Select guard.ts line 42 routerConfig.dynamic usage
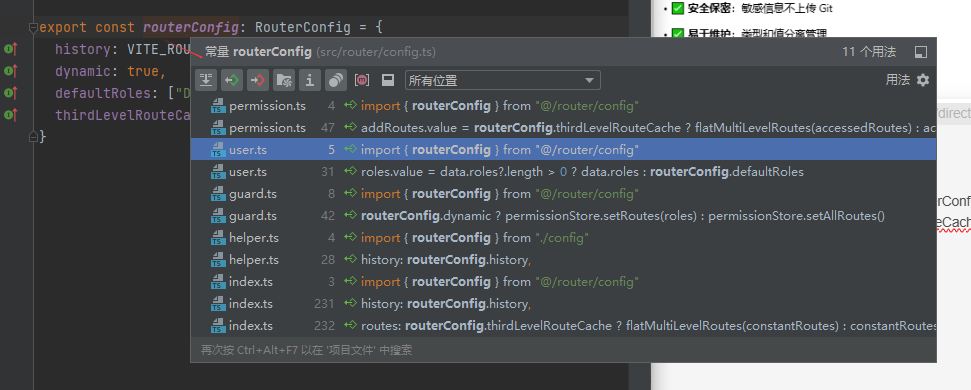 click(x=563, y=216)
